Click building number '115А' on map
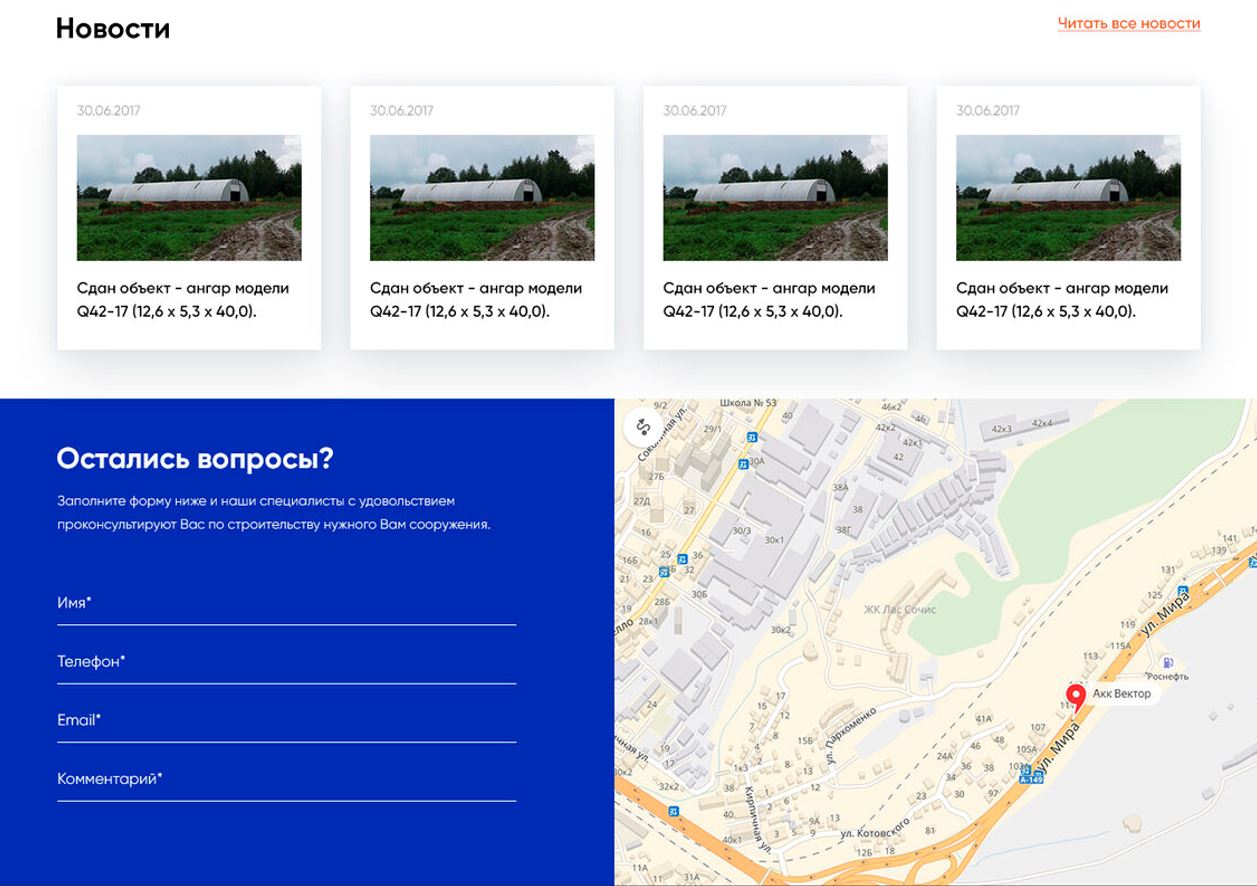The height and width of the screenshot is (886, 1257). (x=1120, y=646)
